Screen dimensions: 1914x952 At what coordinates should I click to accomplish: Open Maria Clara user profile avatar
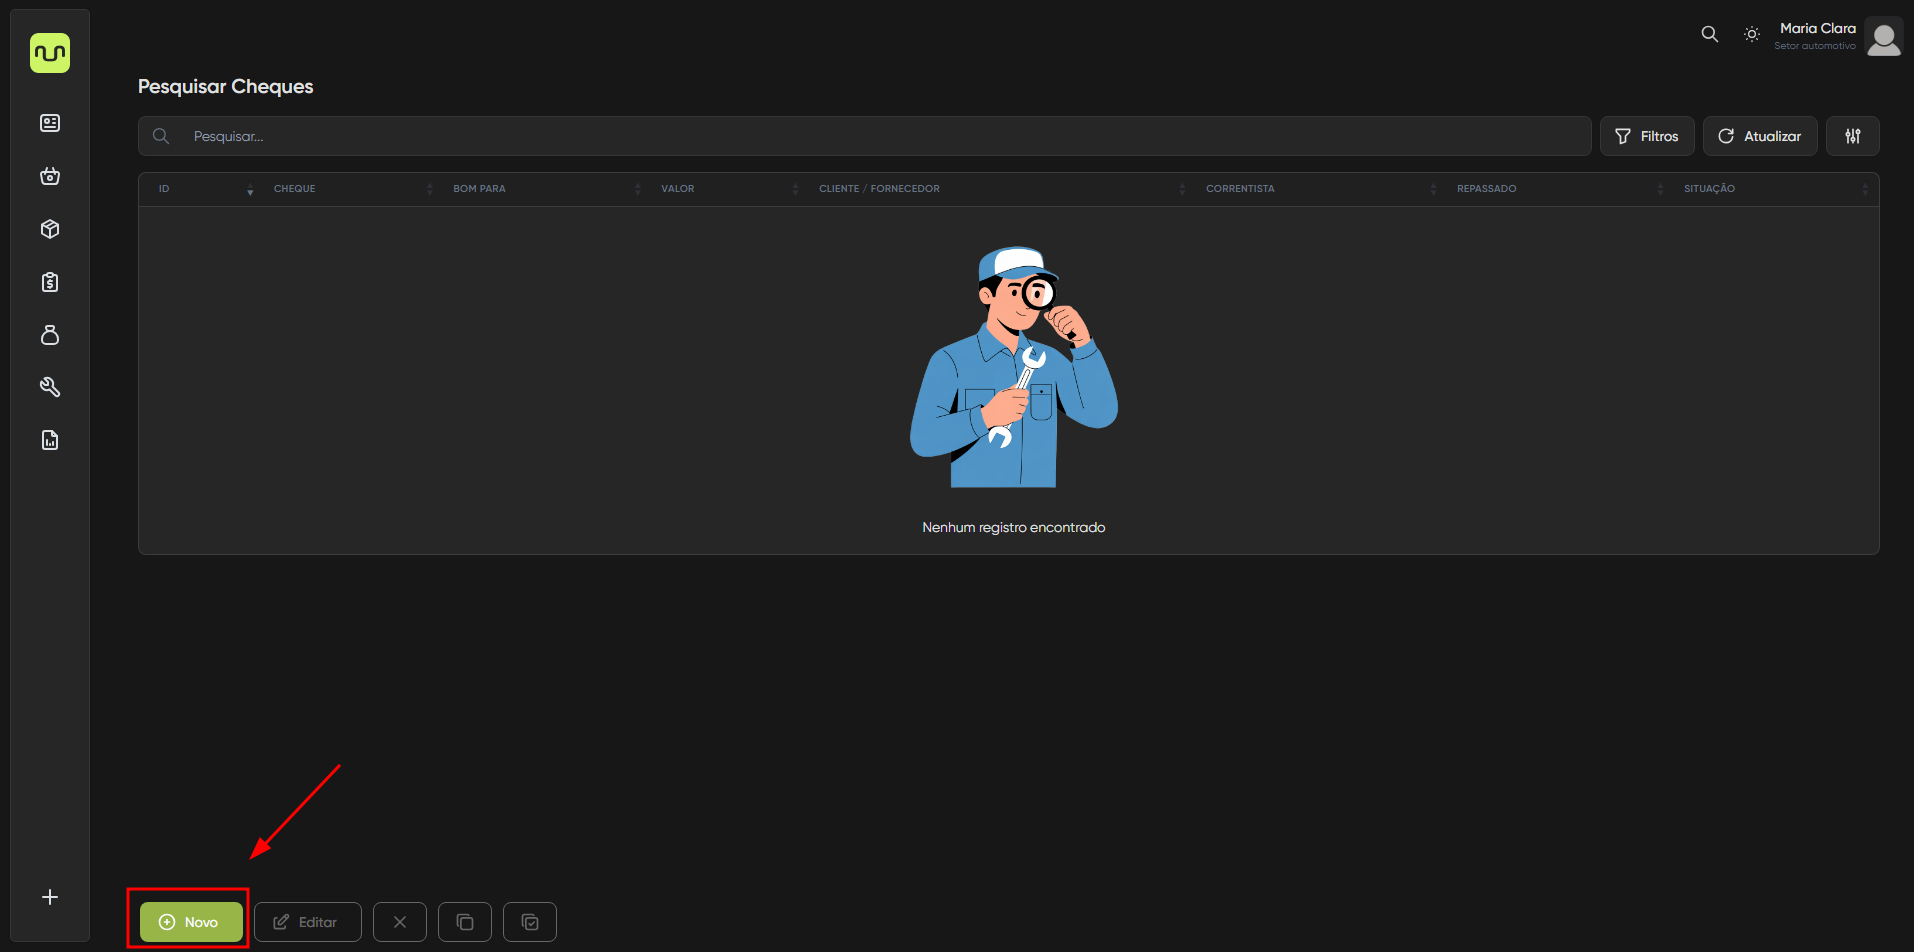[x=1883, y=37]
